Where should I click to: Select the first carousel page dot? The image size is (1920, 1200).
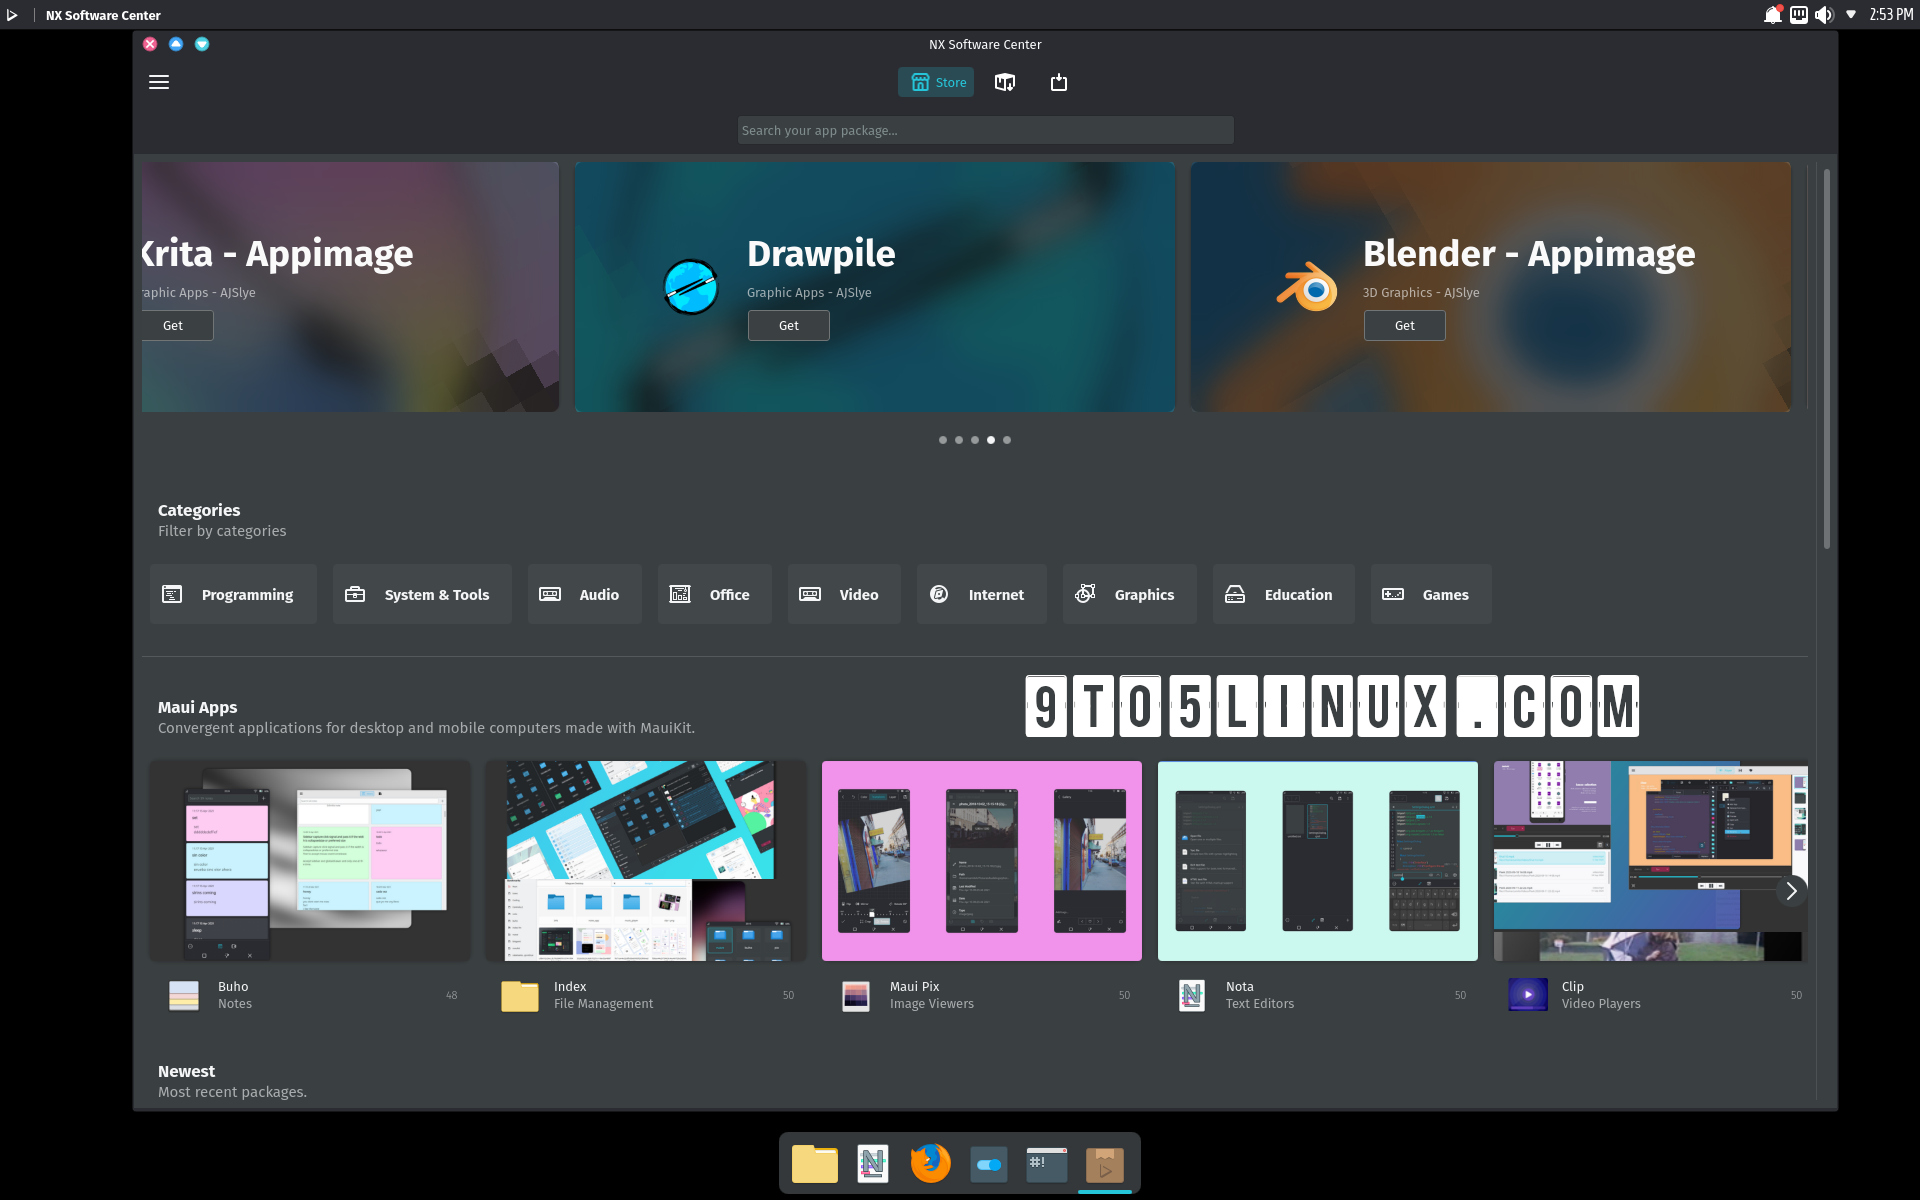click(943, 440)
